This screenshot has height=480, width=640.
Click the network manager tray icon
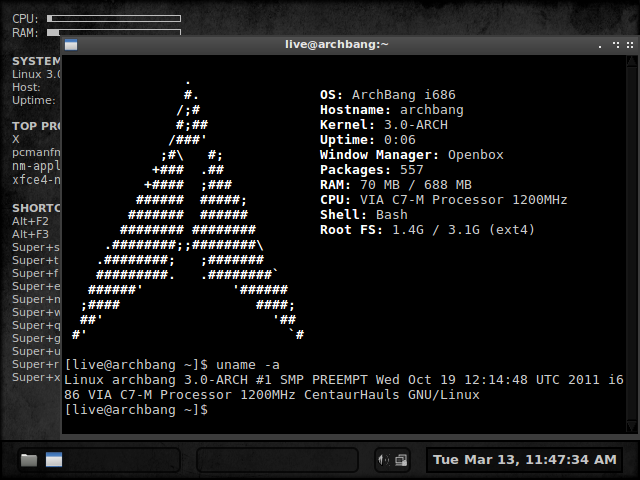coord(401,460)
